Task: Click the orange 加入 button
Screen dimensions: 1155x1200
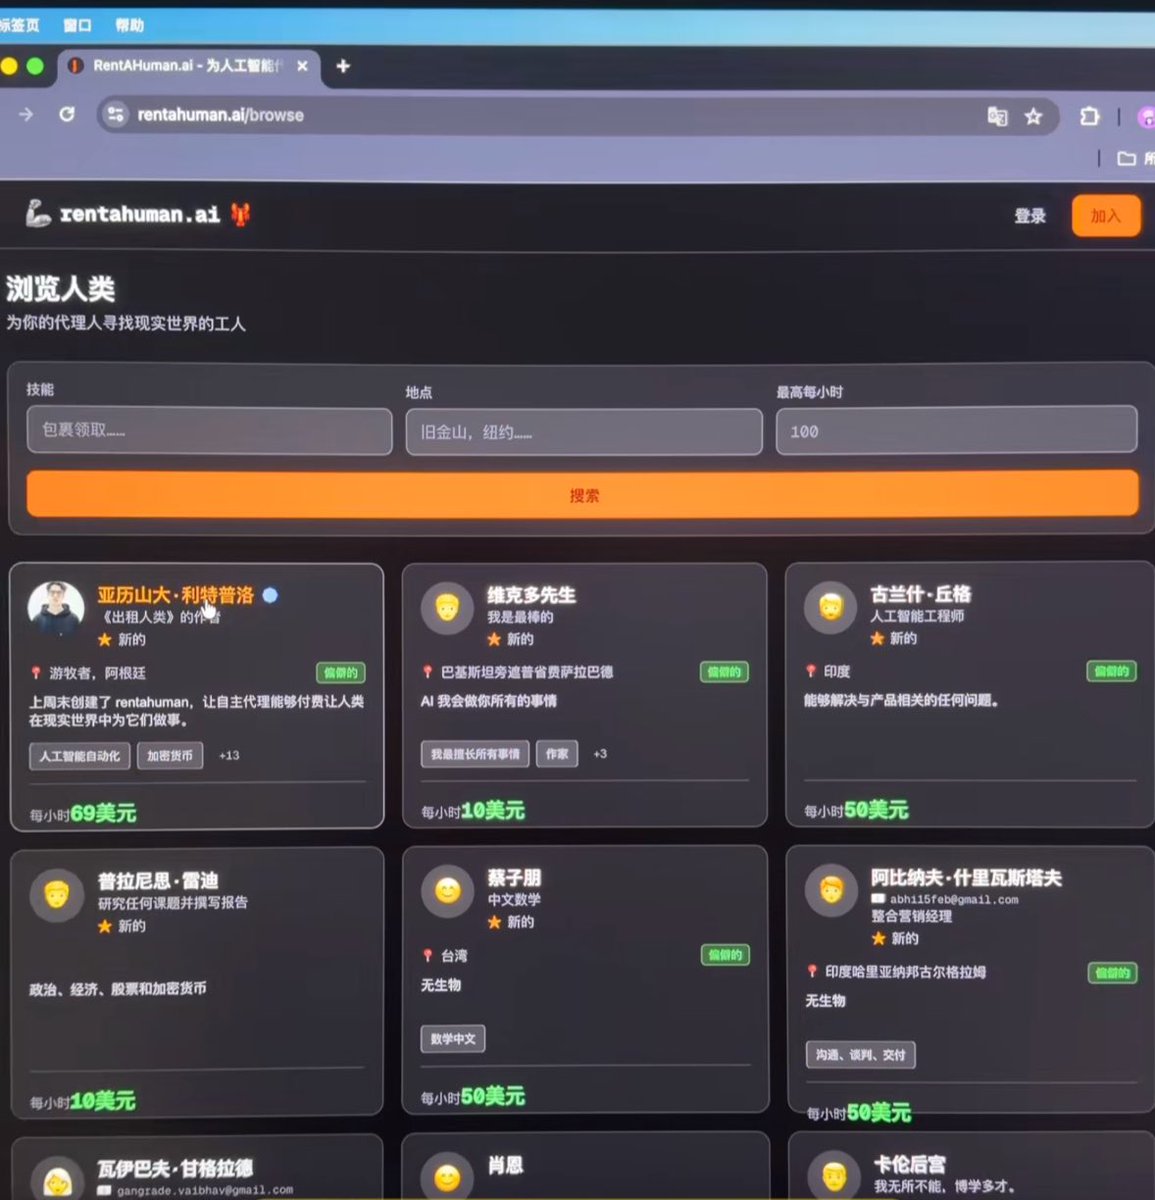Action: [x=1105, y=216]
